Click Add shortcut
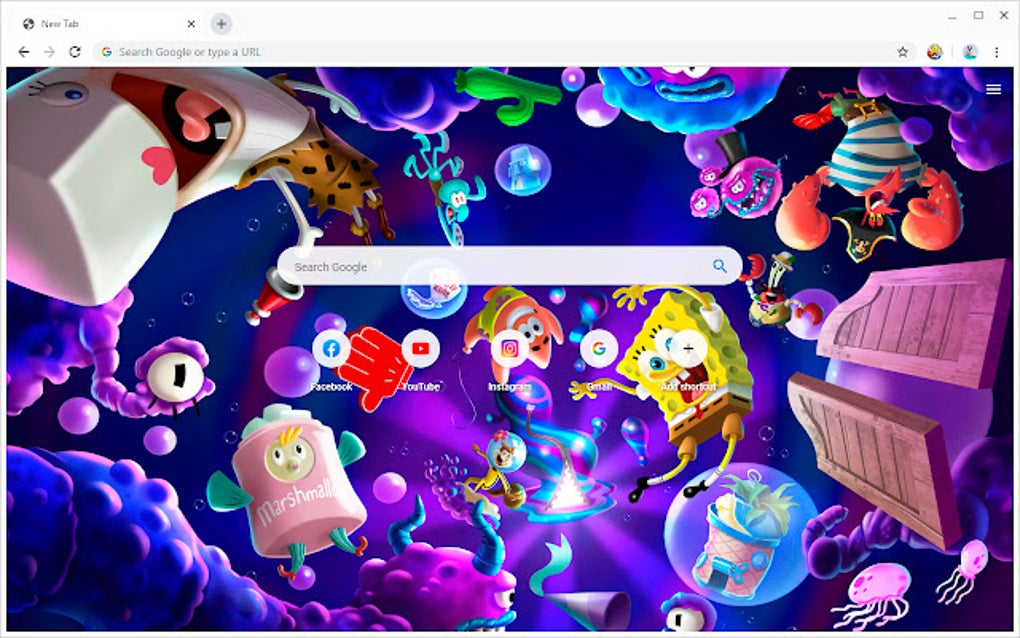The image size is (1020, 638). tap(686, 349)
